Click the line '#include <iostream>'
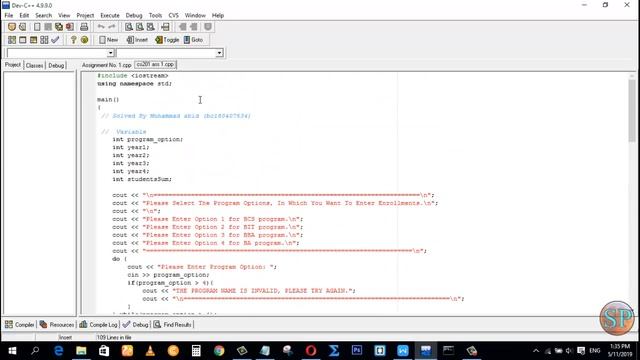The width and height of the screenshot is (640, 360). click(x=133, y=76)
